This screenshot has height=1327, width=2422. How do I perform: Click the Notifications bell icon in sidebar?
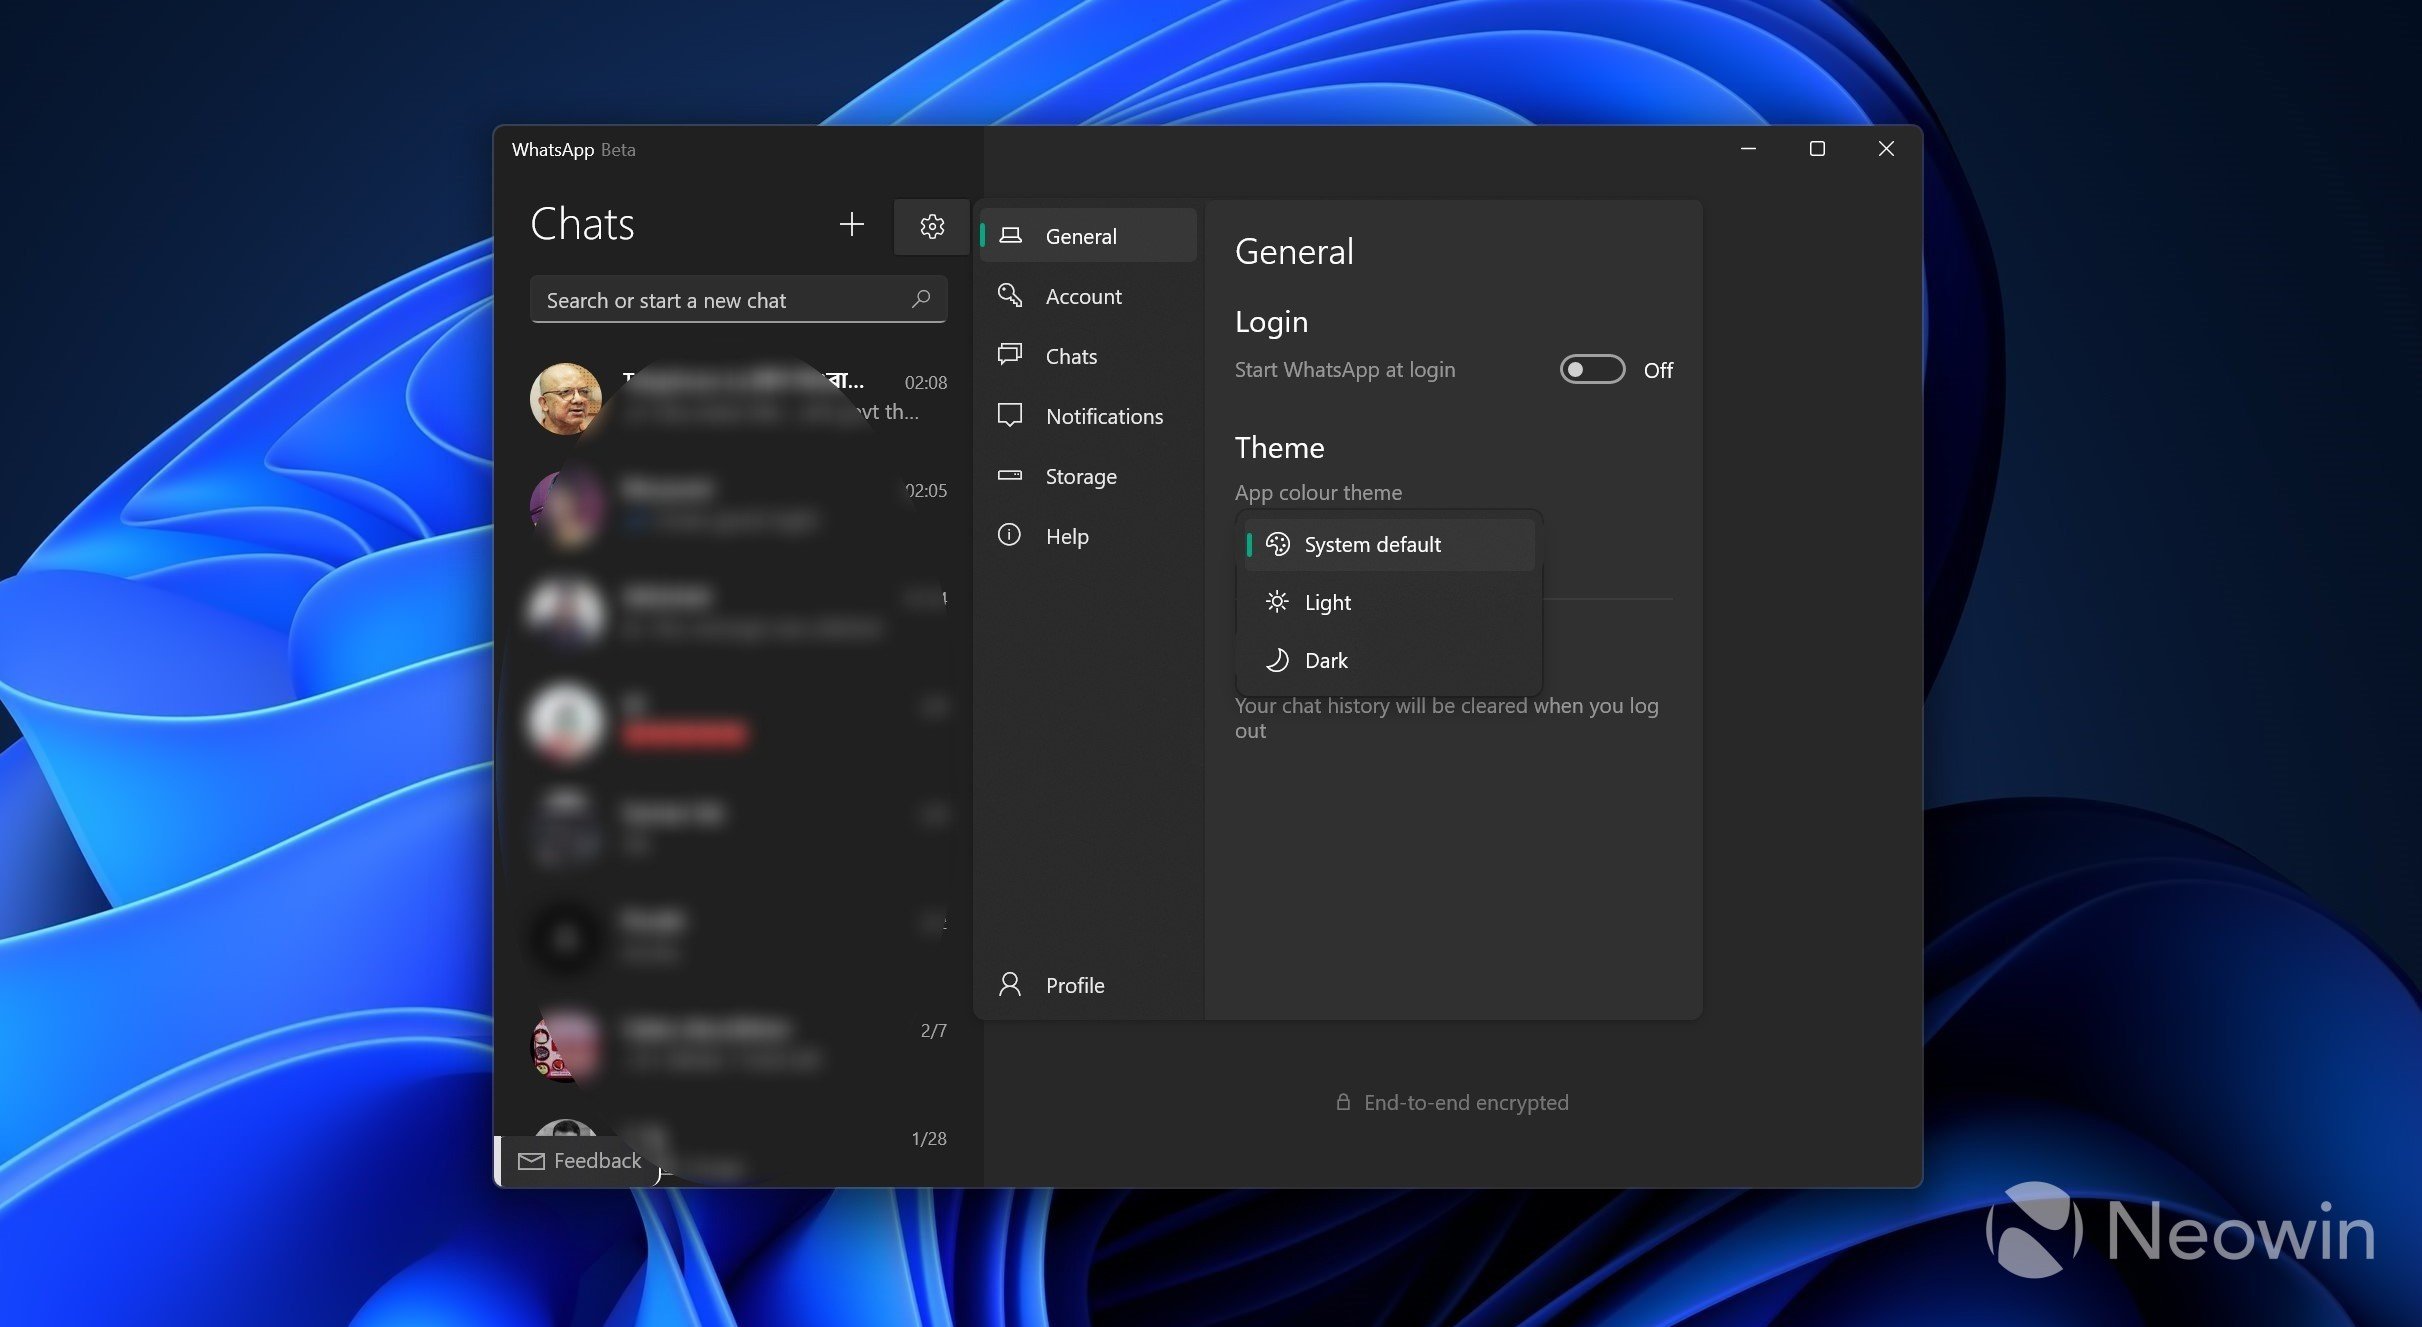(1009, 415)
